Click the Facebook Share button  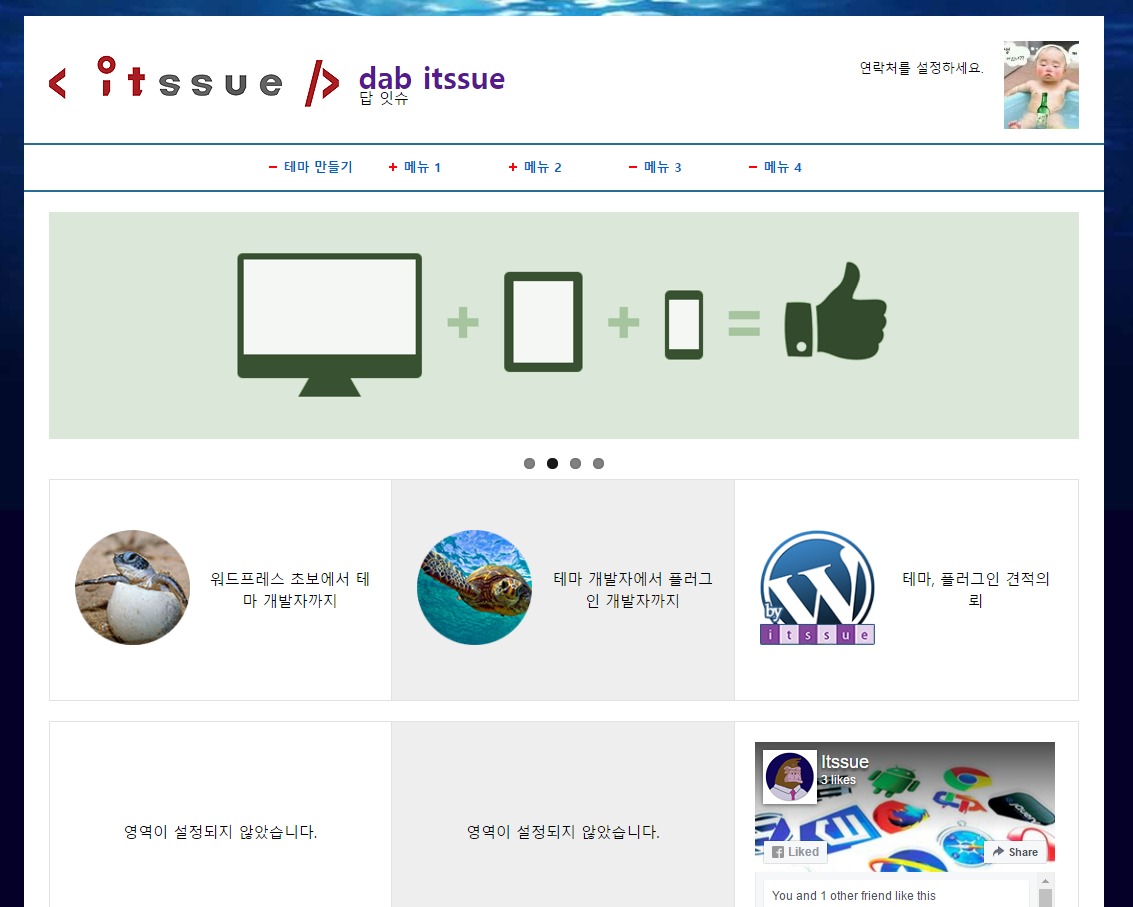[1015, 851]
